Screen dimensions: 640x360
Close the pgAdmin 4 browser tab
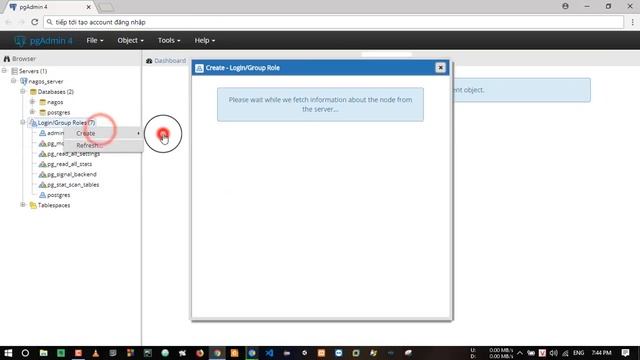coord(89,7)
